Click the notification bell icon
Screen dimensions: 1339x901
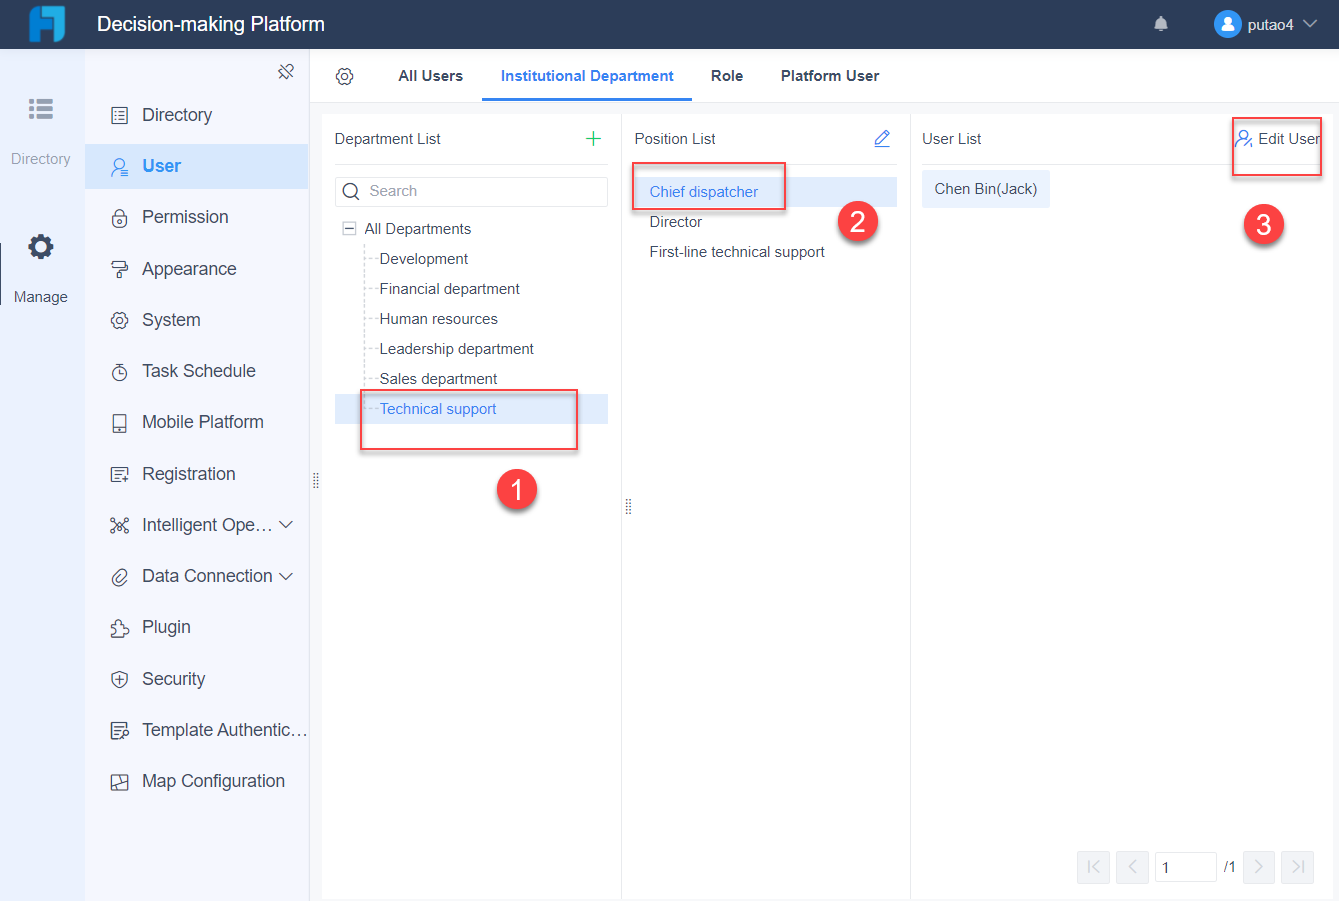1160,23
